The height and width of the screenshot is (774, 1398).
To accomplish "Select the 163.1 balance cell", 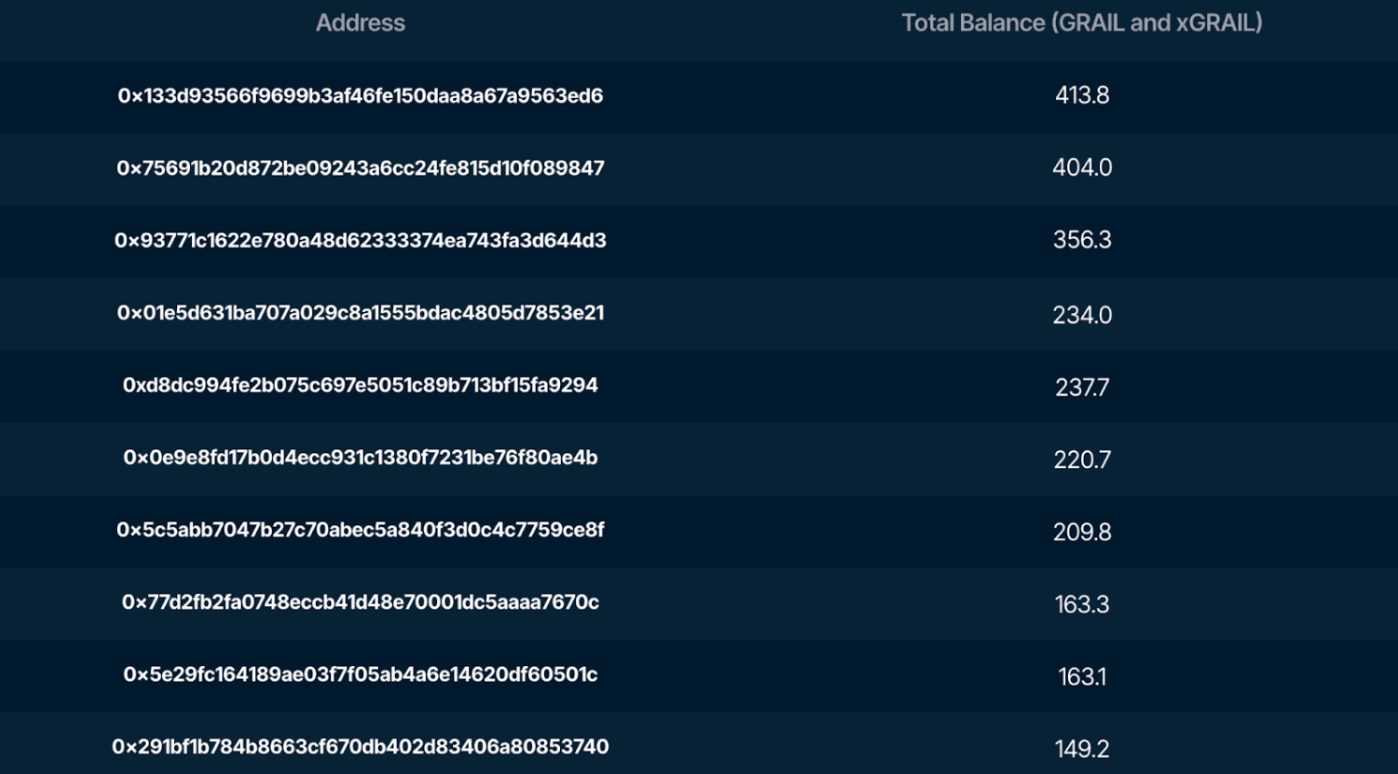I will coord(1082,677).
